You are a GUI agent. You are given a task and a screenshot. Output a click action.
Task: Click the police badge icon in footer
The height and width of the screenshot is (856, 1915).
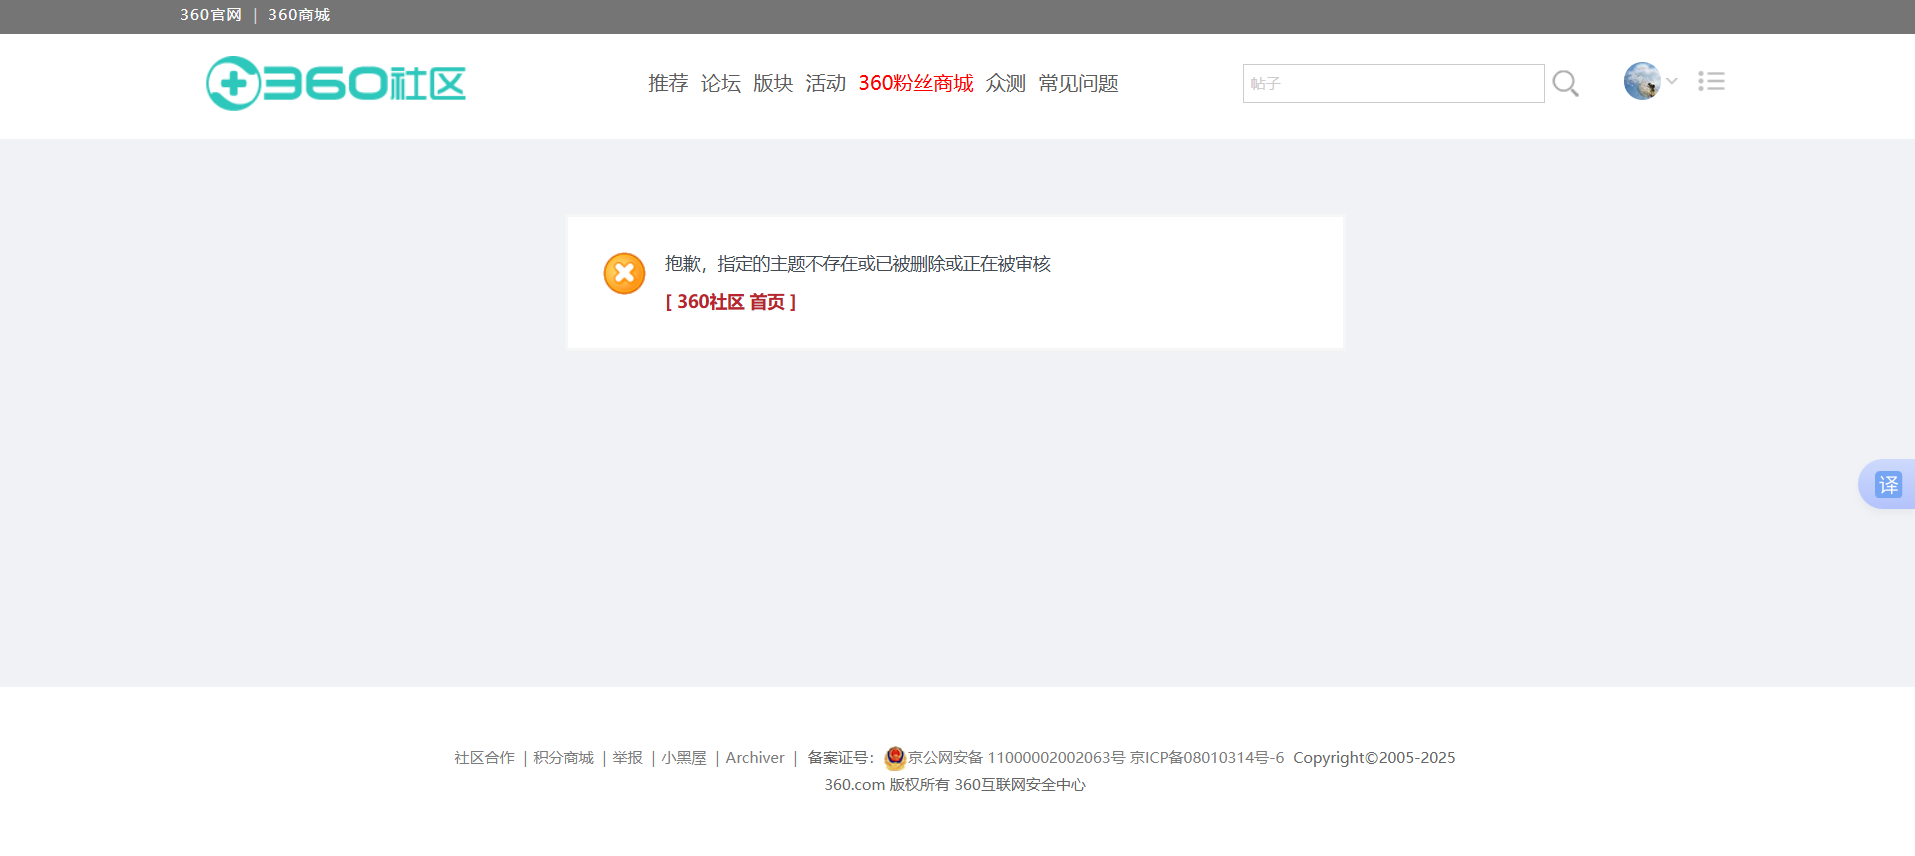895,758
